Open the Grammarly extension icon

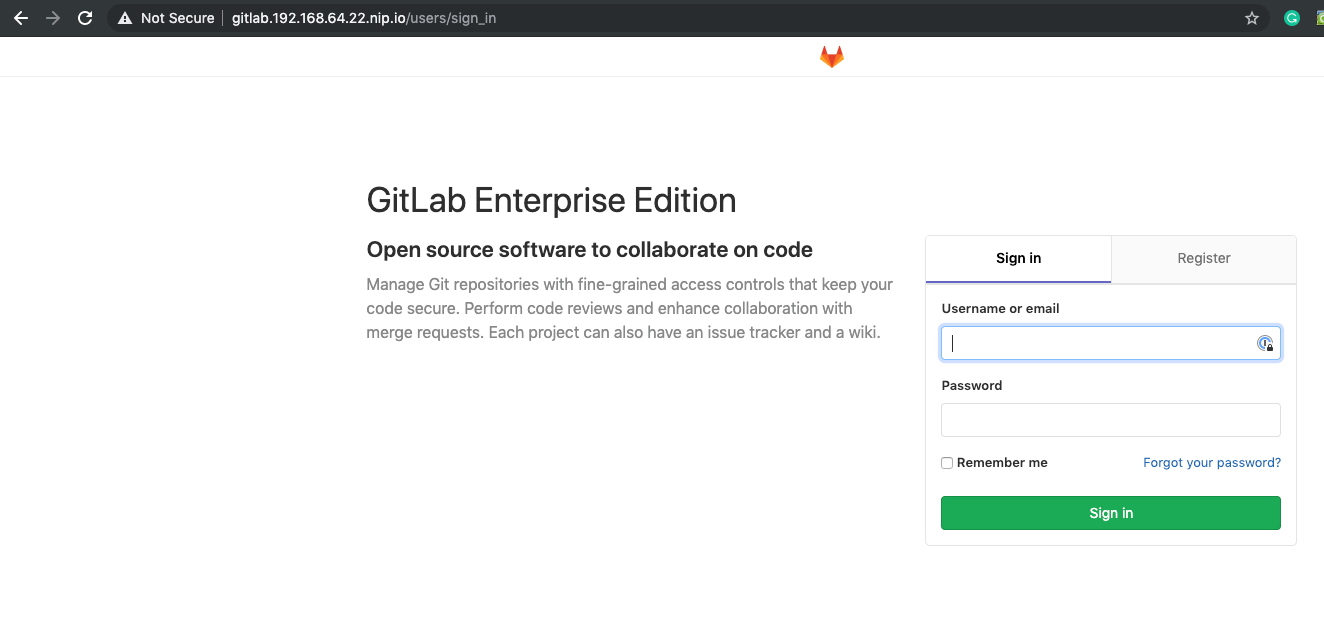pyautogui.click(x=1292, y=18)
